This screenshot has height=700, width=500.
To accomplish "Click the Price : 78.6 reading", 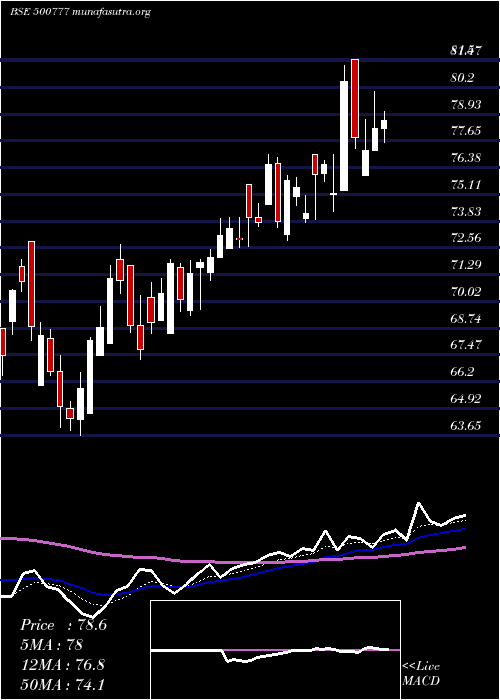I will tap(63, 625).
